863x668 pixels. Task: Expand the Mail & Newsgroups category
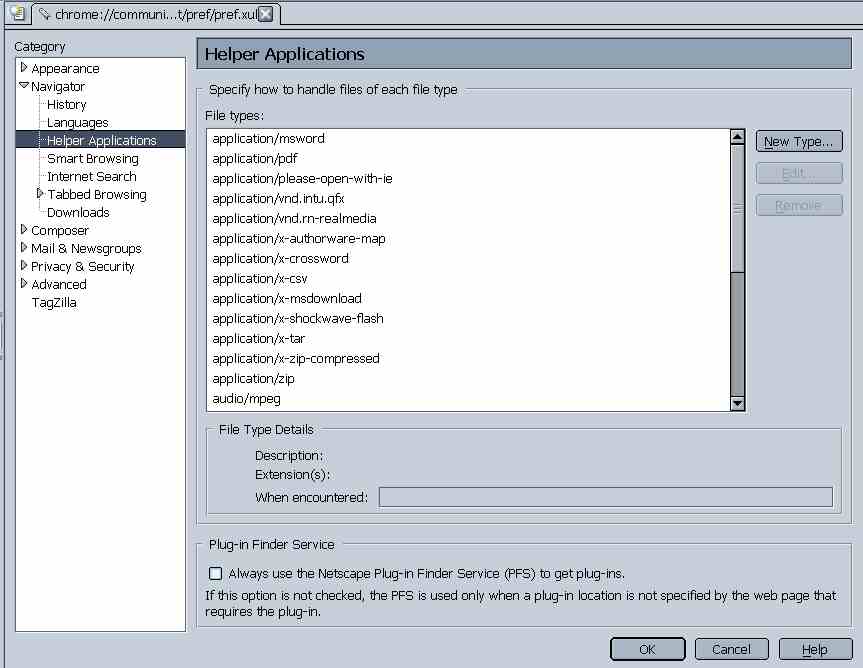pos(24,248)
